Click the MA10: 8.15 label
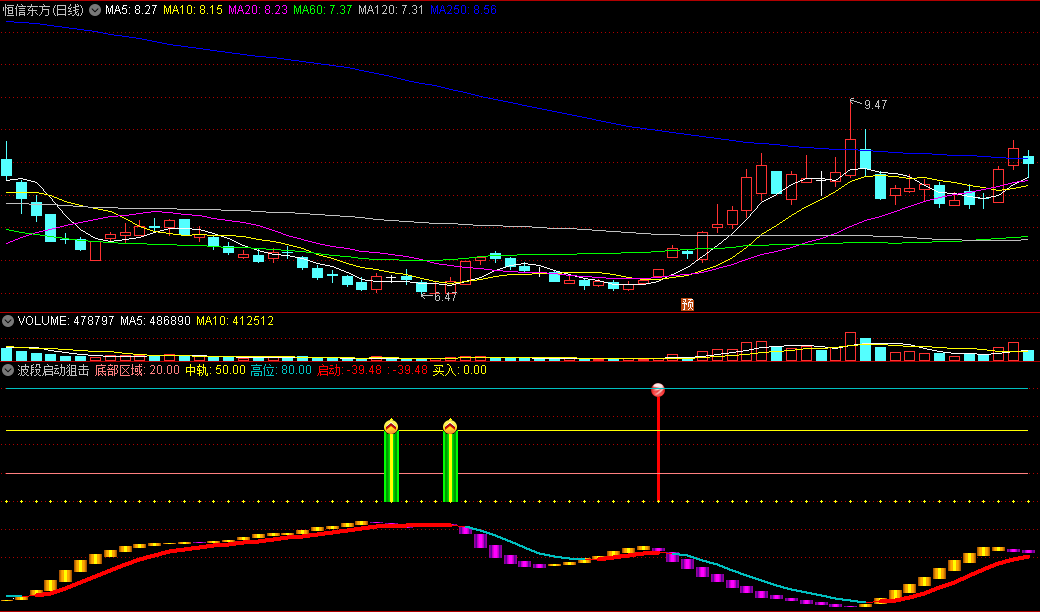Viewport: 1040px width, 612px height. (x=193, y=10)
